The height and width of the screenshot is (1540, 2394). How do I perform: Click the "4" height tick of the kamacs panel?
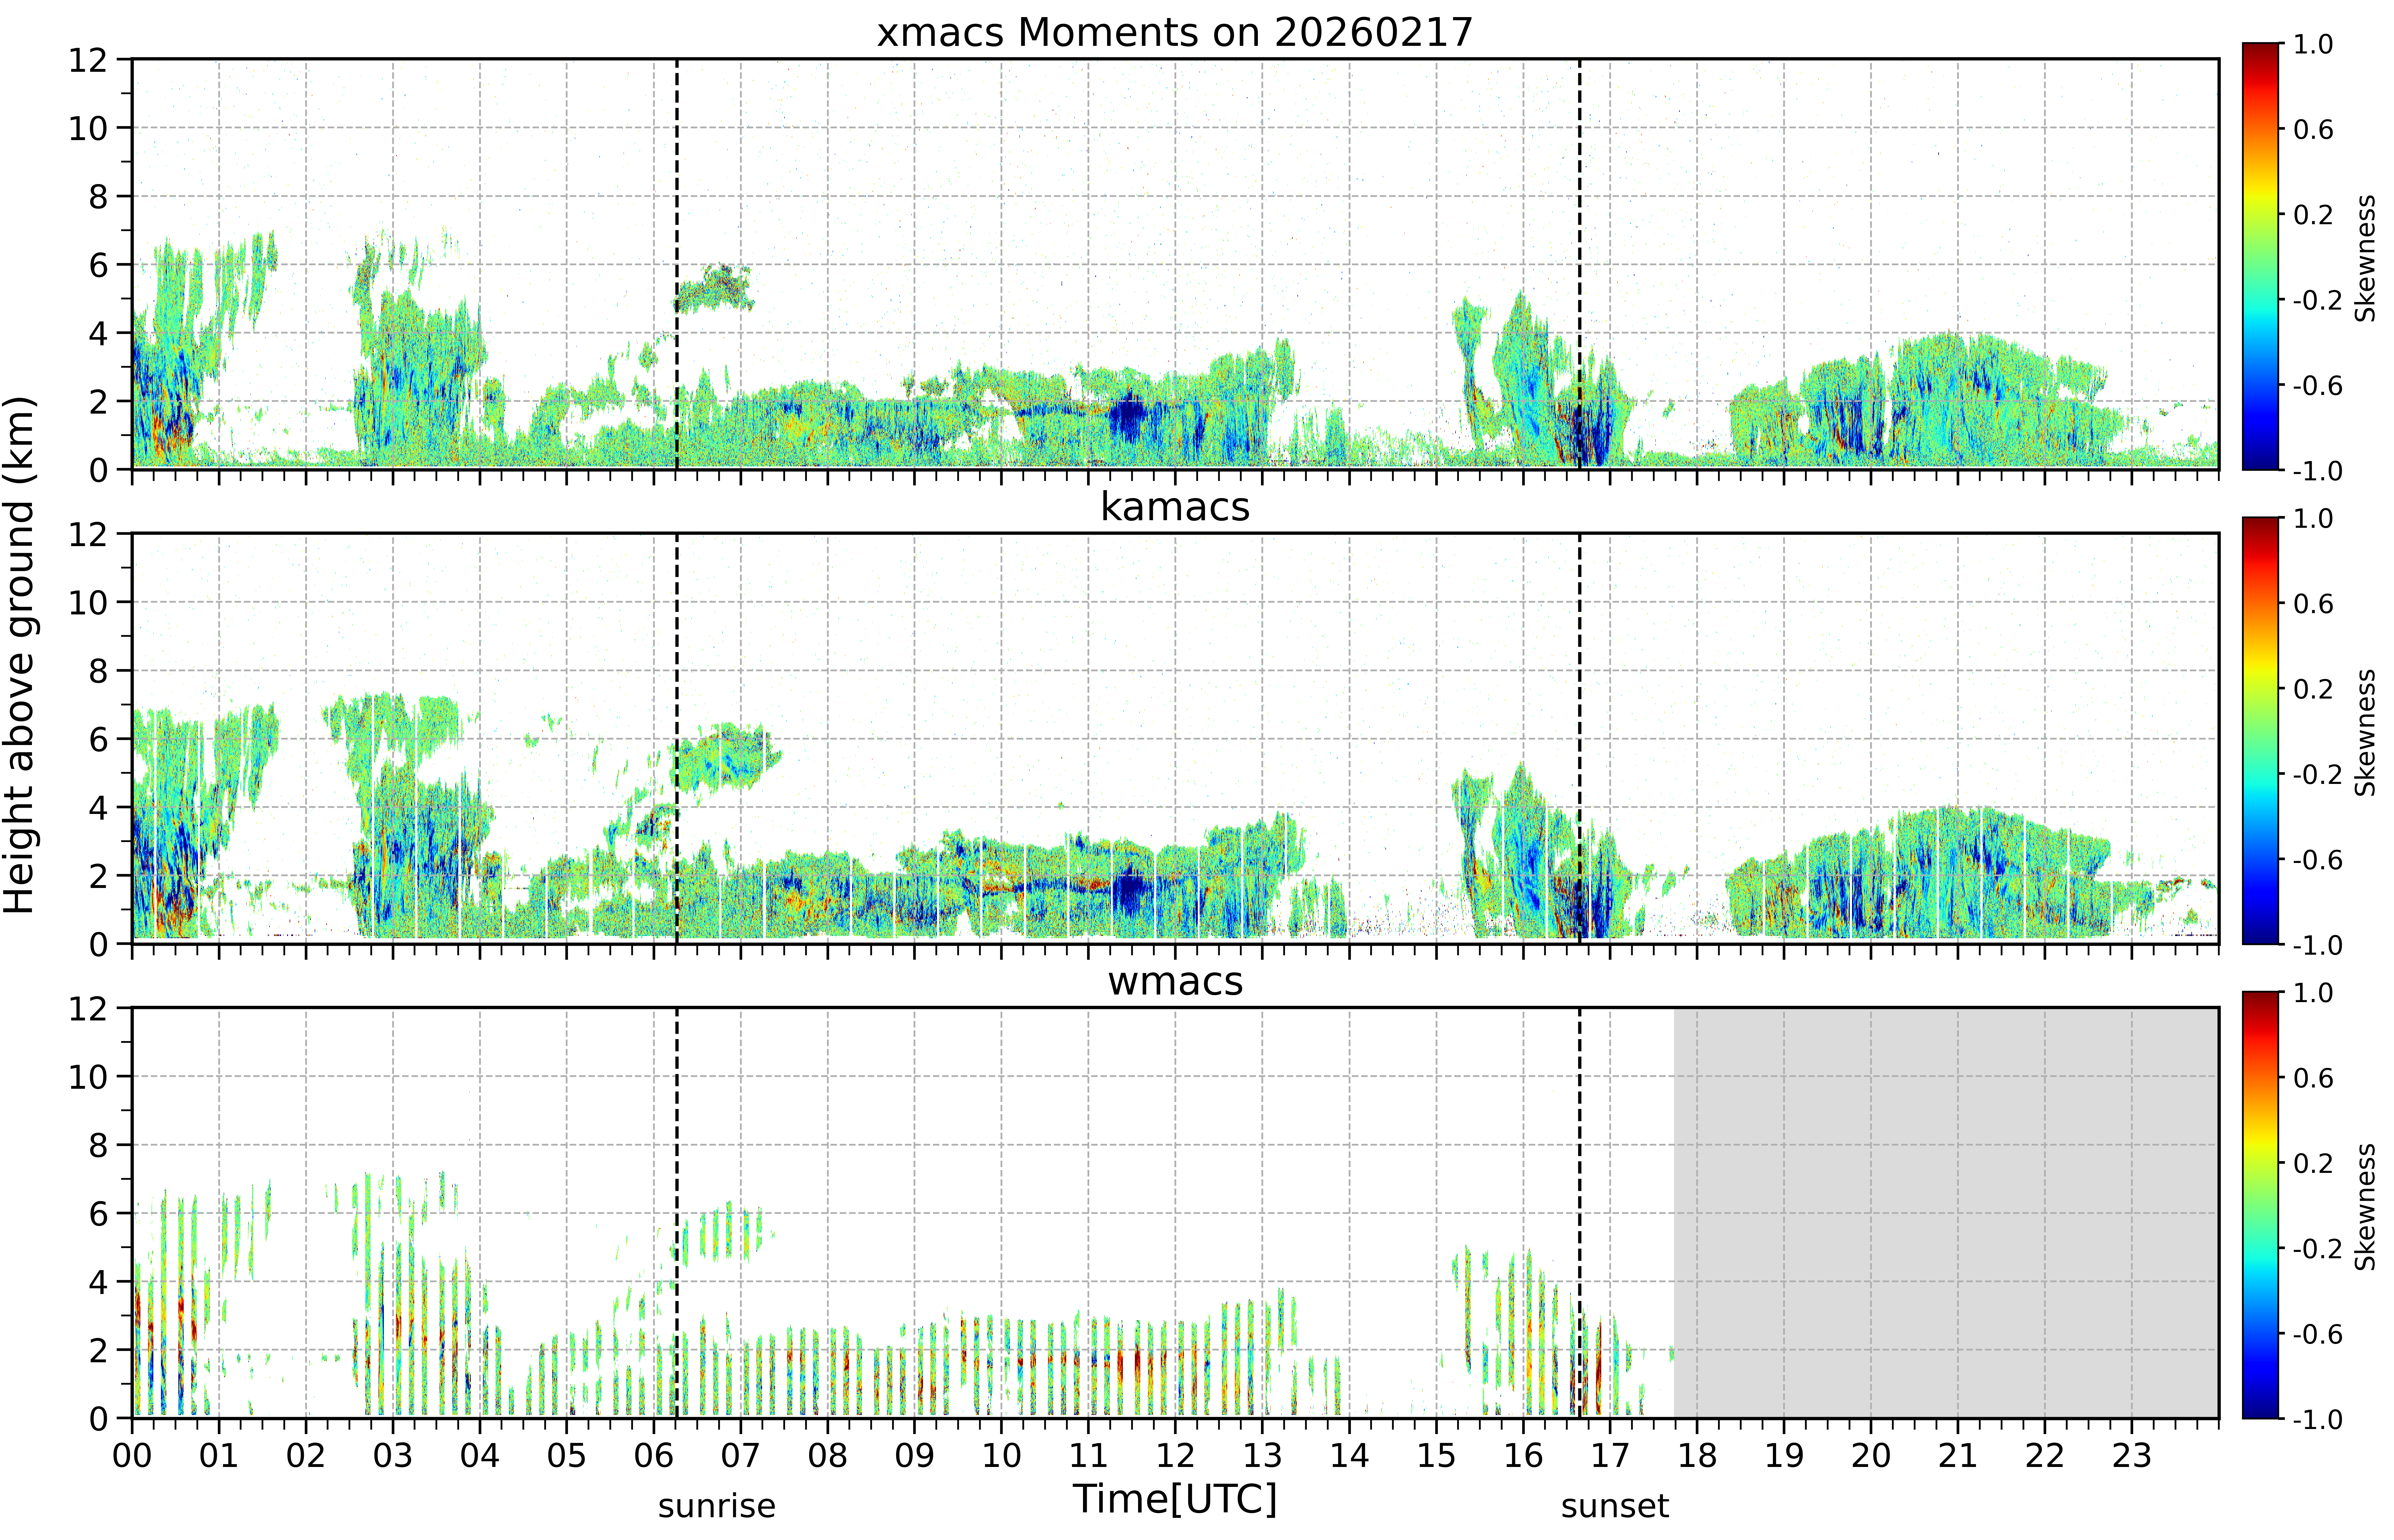(98, 807)
